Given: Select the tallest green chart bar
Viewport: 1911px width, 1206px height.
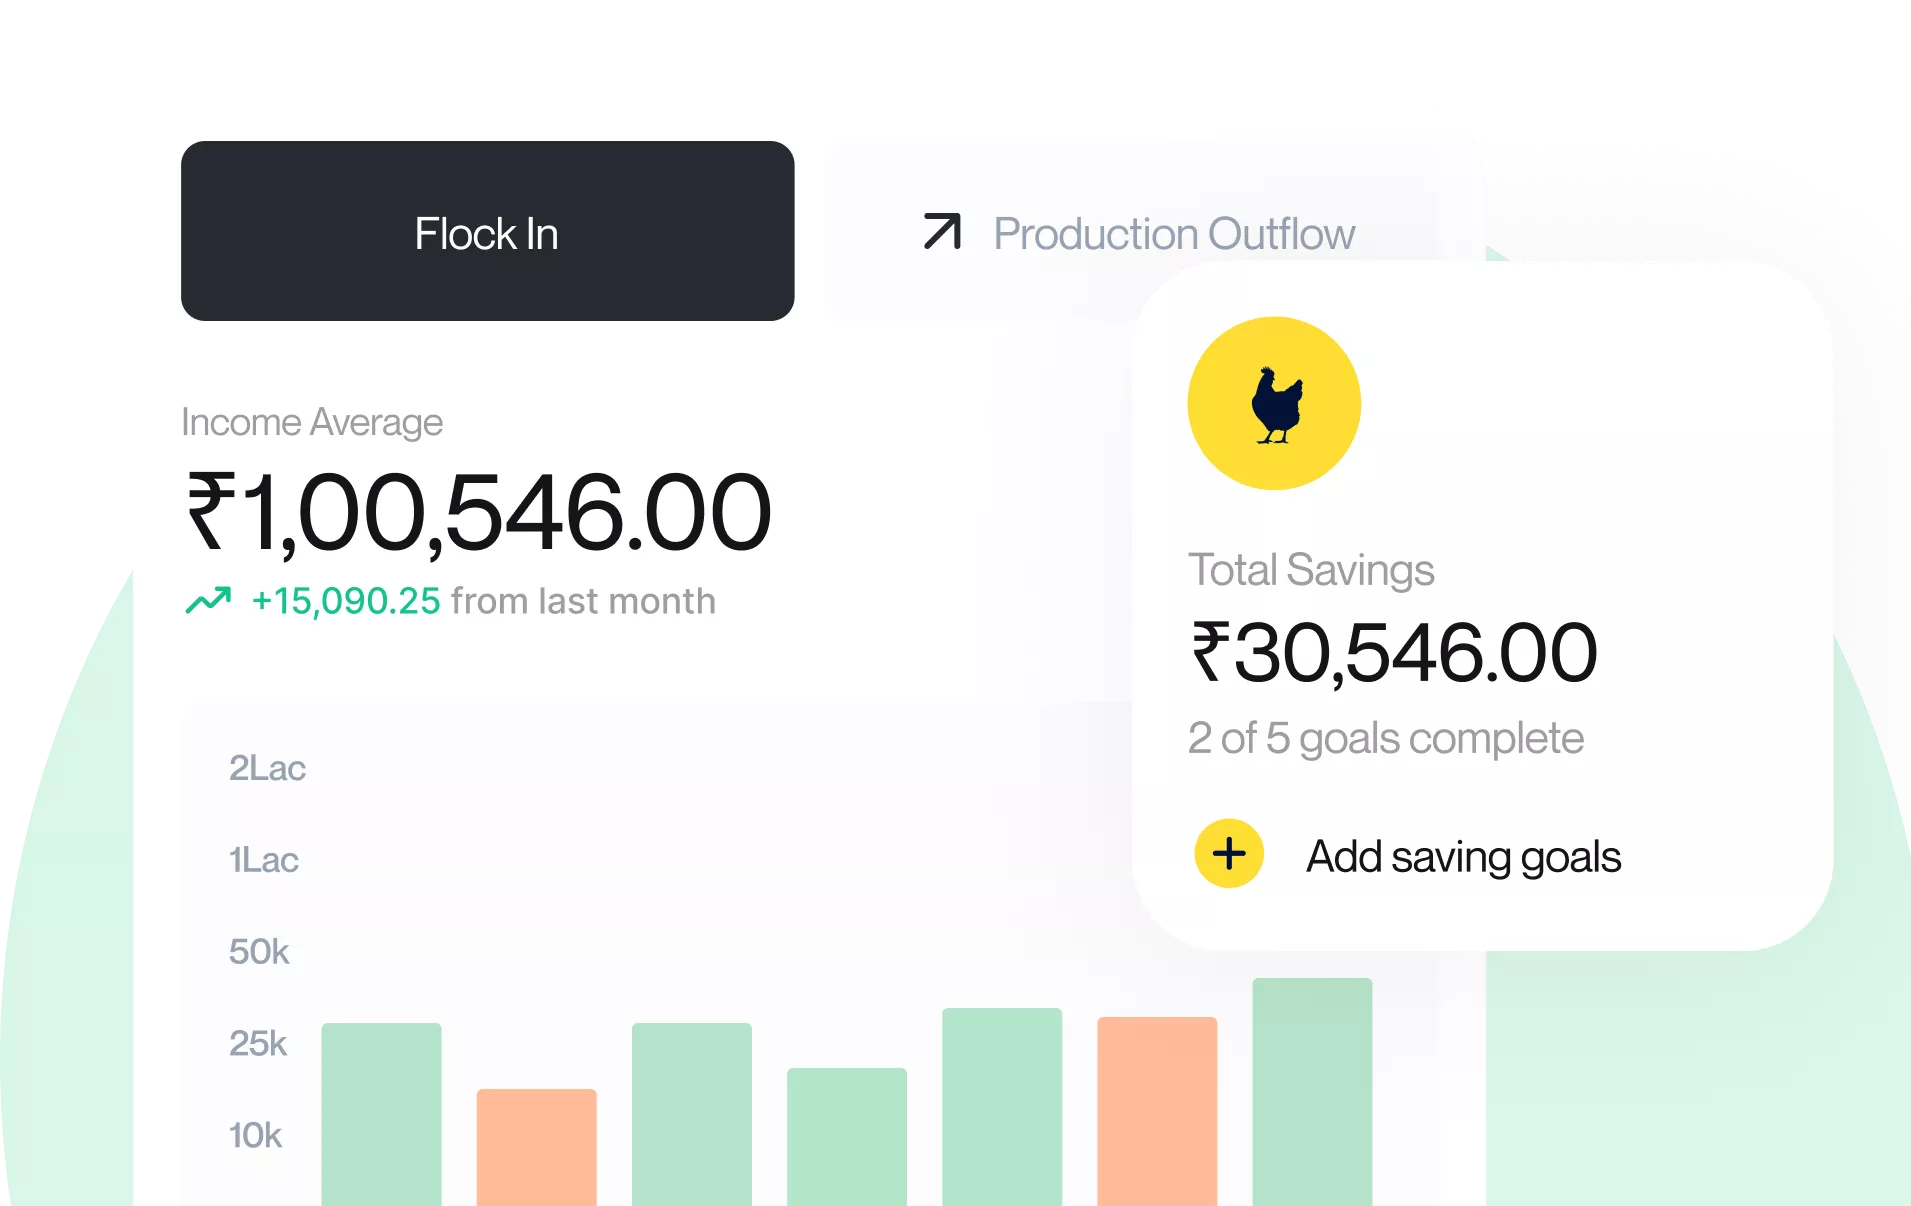Looking at the screenshot, I should 1311,1090.
